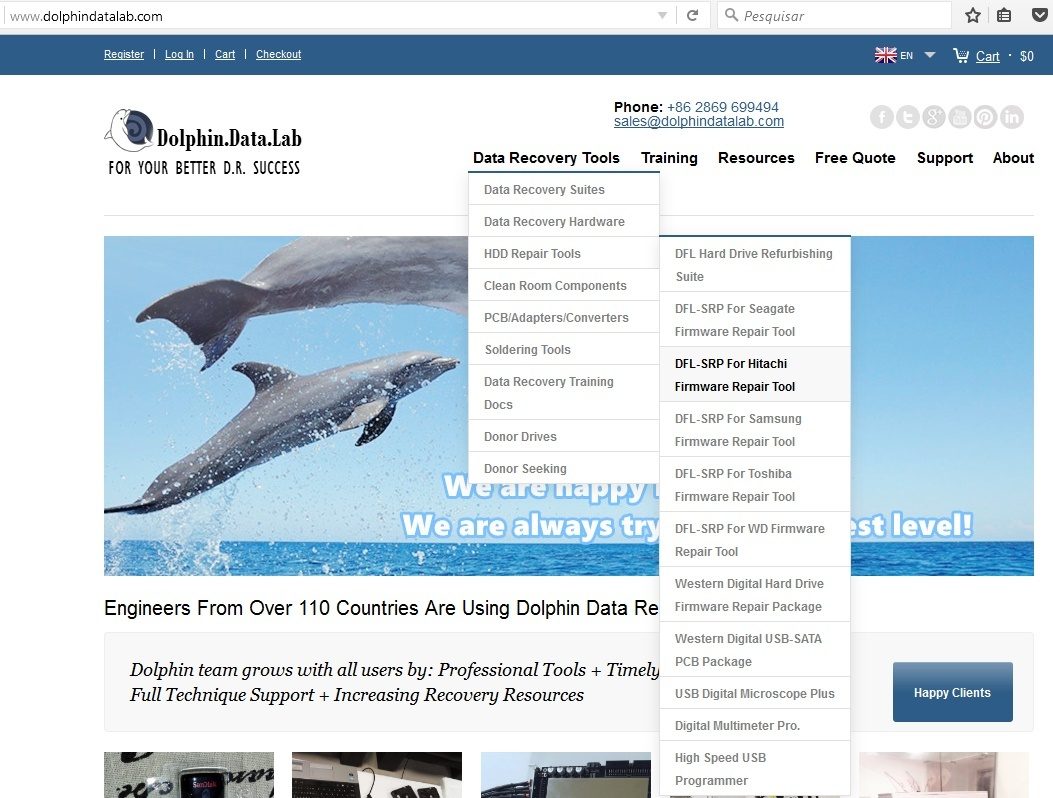Choose Western Digital Hard Drive Firmware Repair Package
Screen dimensions: 1053x798
coord(755,595)
